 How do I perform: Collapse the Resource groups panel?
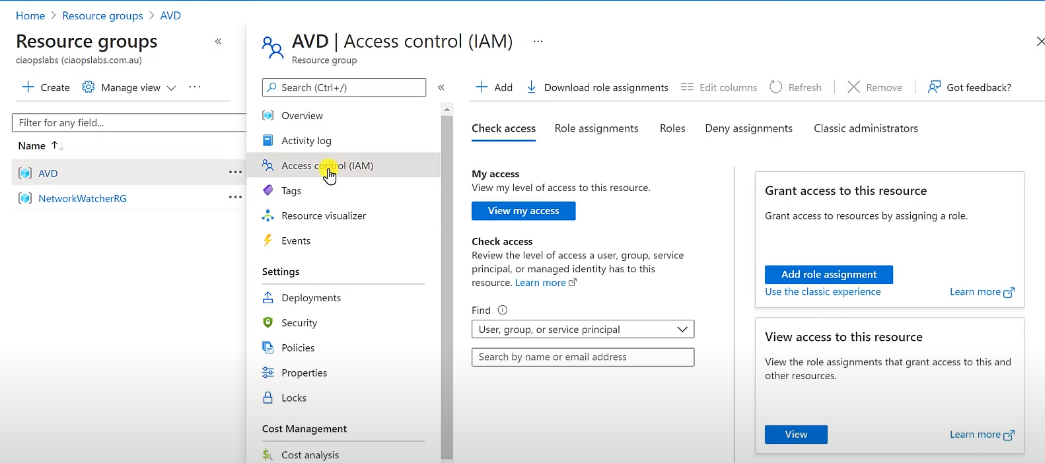click(218, 41)
